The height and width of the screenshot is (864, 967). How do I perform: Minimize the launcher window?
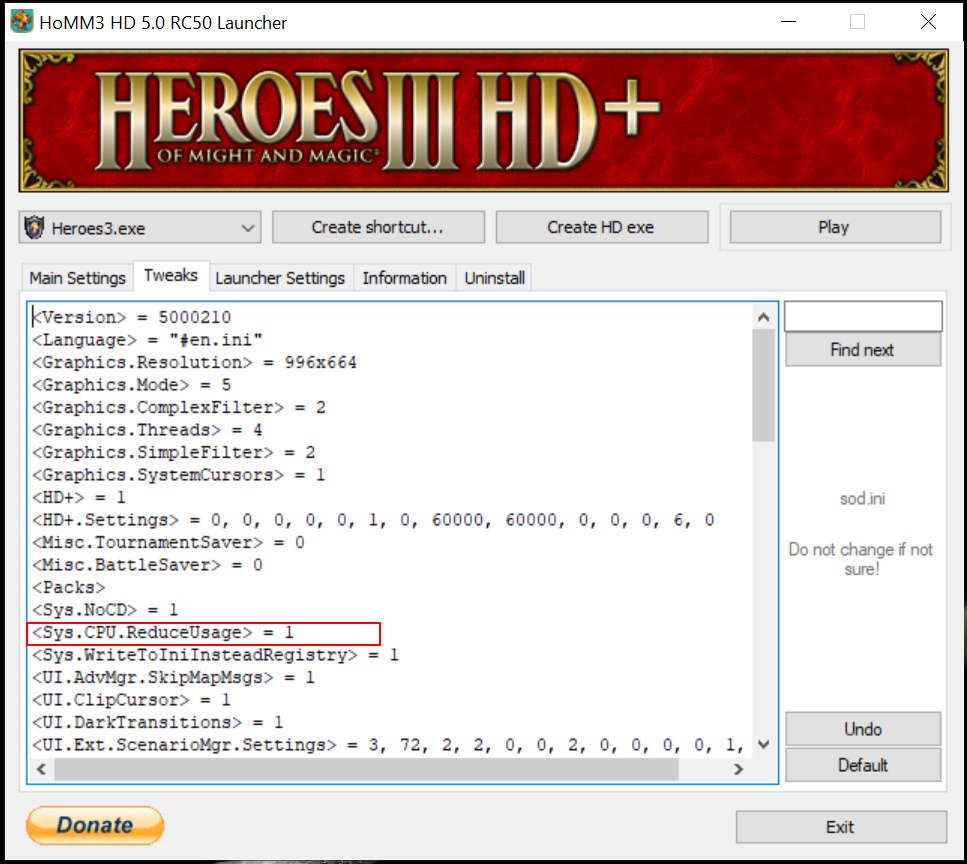(x=788, y=22)
